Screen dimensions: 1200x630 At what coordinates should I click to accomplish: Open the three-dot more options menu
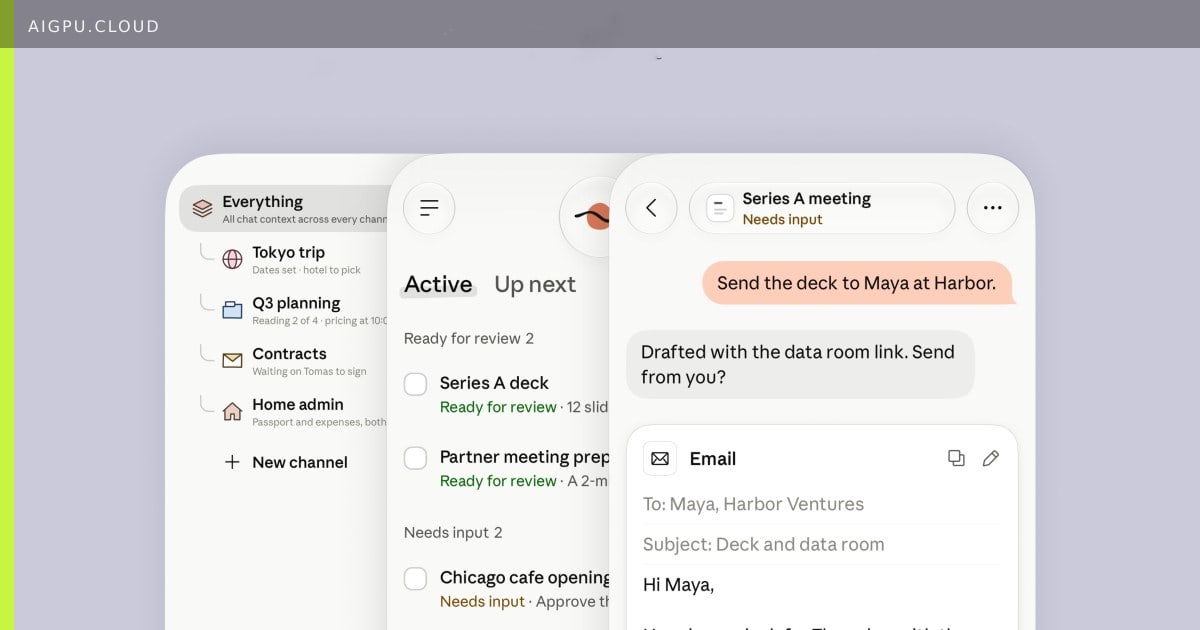[x=993, y=208]
